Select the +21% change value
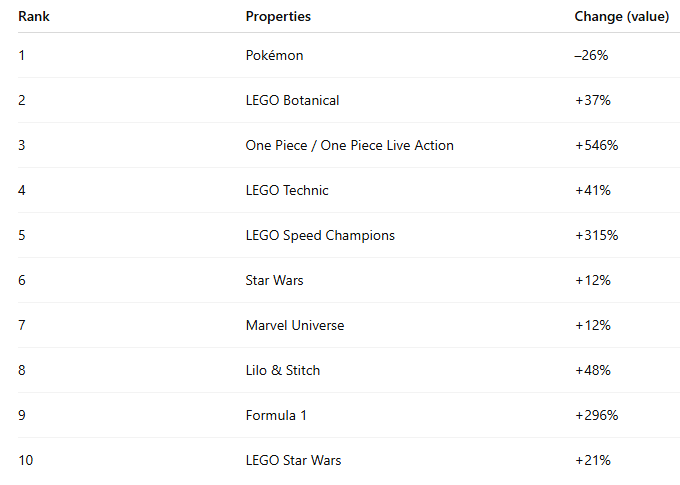Viewport: 680px width, 485px height. point(592,460)
